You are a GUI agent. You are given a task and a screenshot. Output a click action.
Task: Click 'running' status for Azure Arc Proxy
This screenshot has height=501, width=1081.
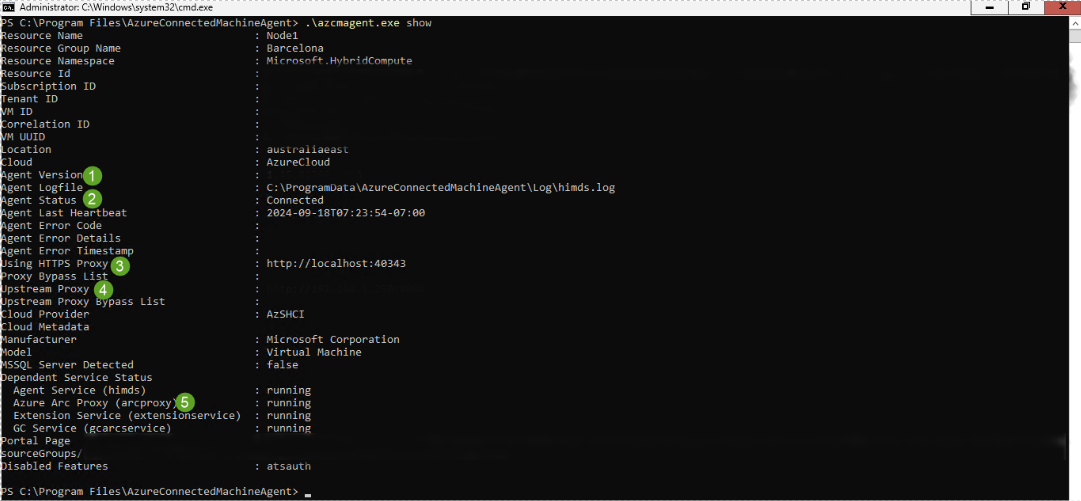pyautogui.click(x=289, y=403)
